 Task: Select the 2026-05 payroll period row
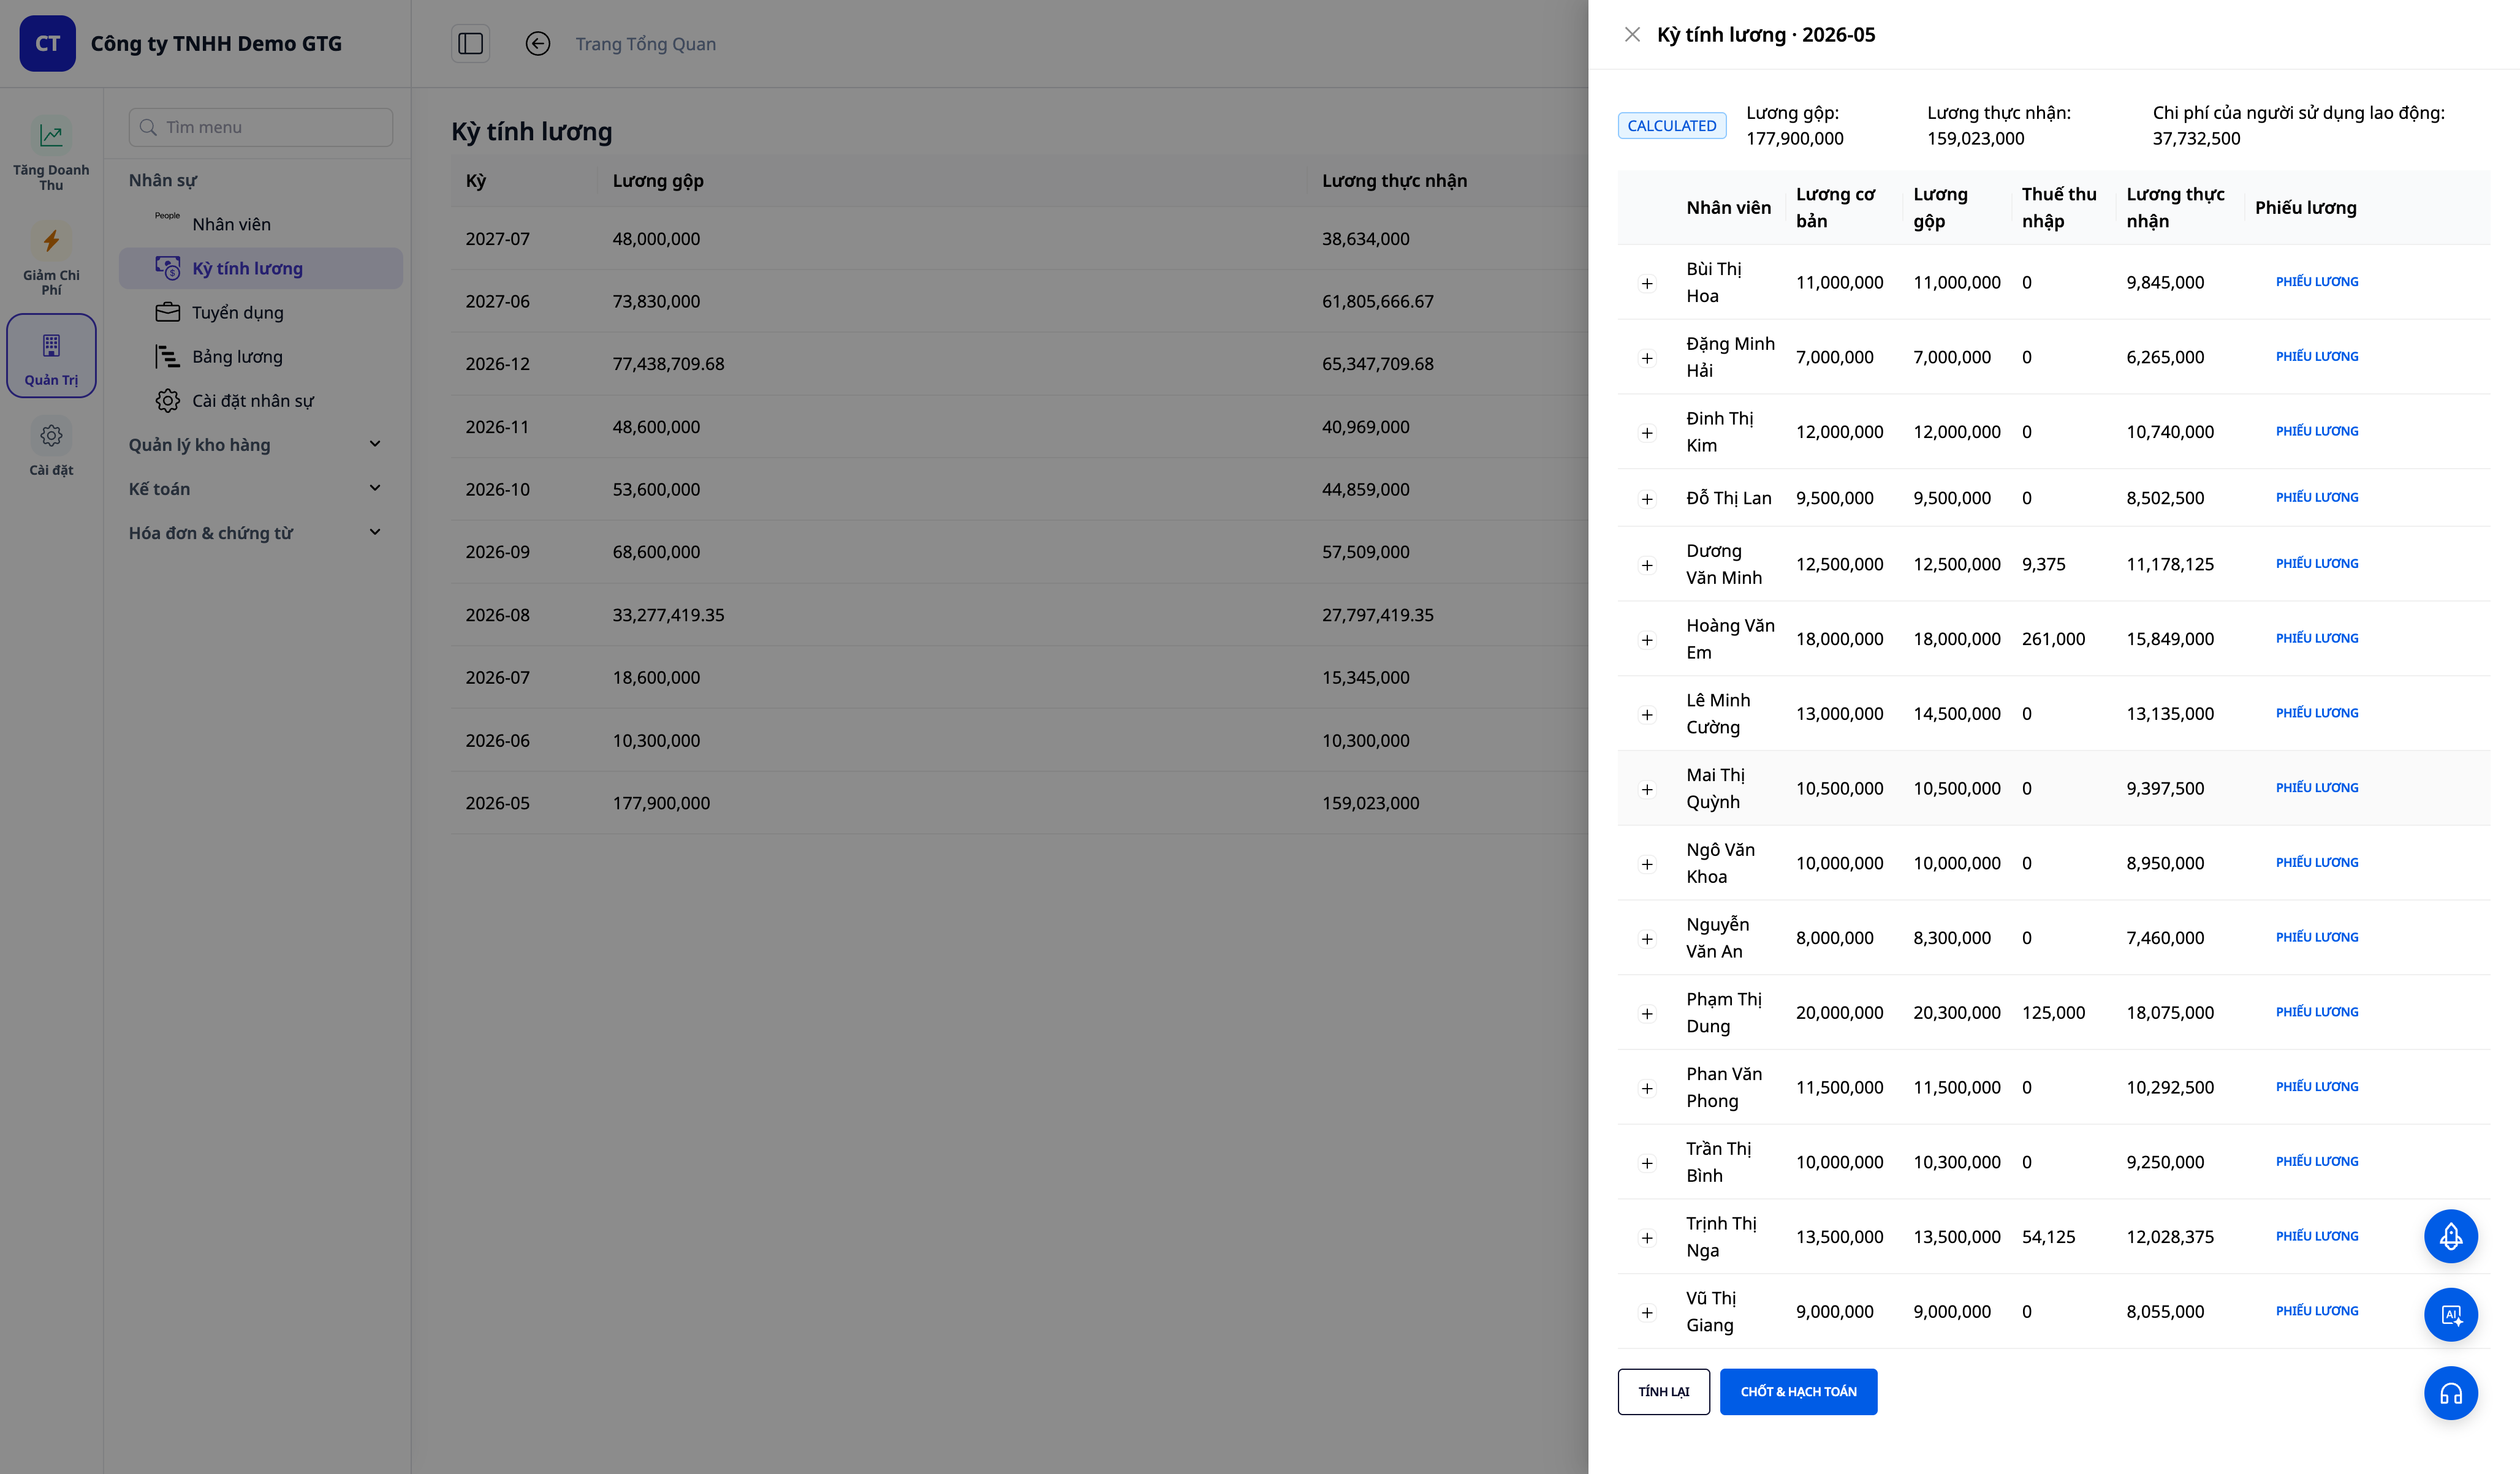[1019, 803]
